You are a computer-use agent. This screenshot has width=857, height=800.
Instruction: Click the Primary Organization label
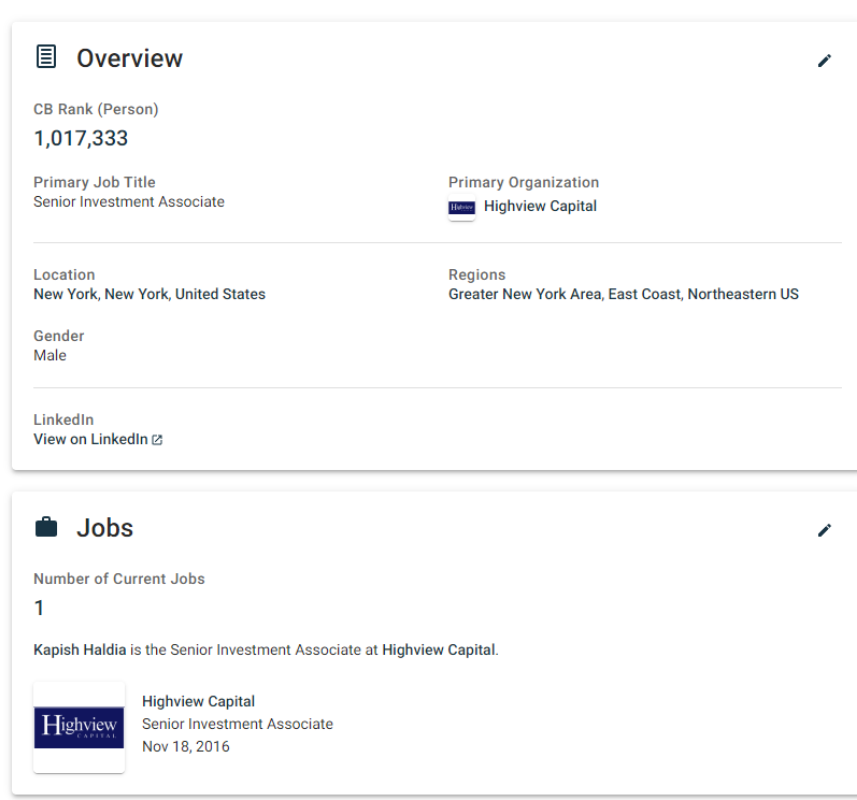[524, 182]
